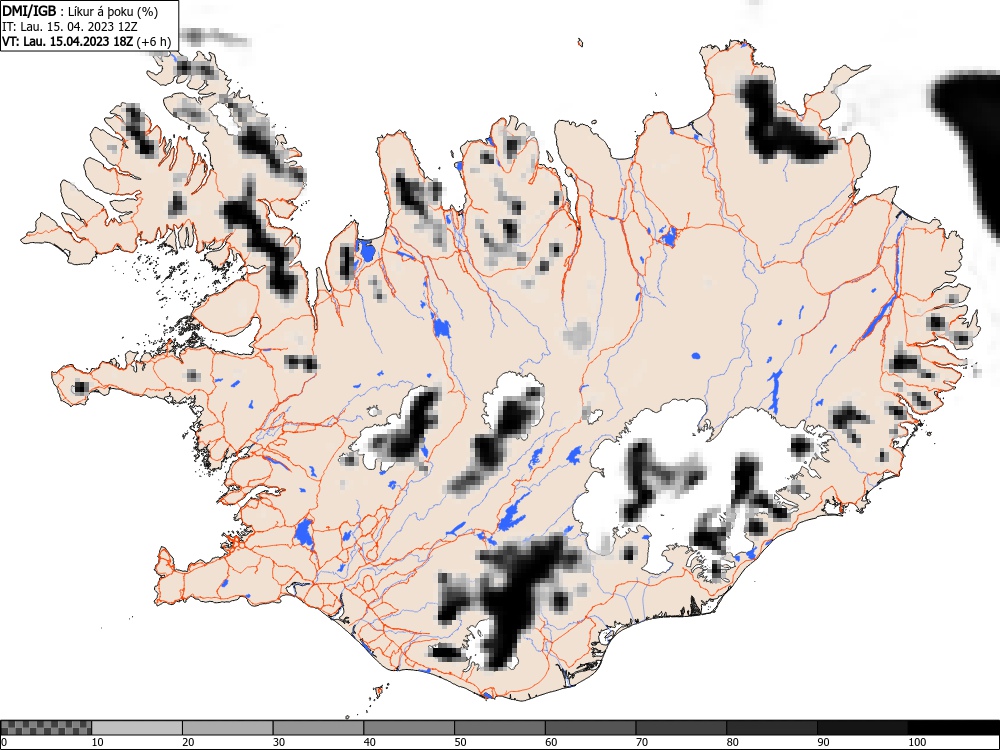Viewport: 1000px width, 750px height.
Task: Click the checkered 0–10 legend swatch
Action: pyautogui.click(x=46, y=728)
